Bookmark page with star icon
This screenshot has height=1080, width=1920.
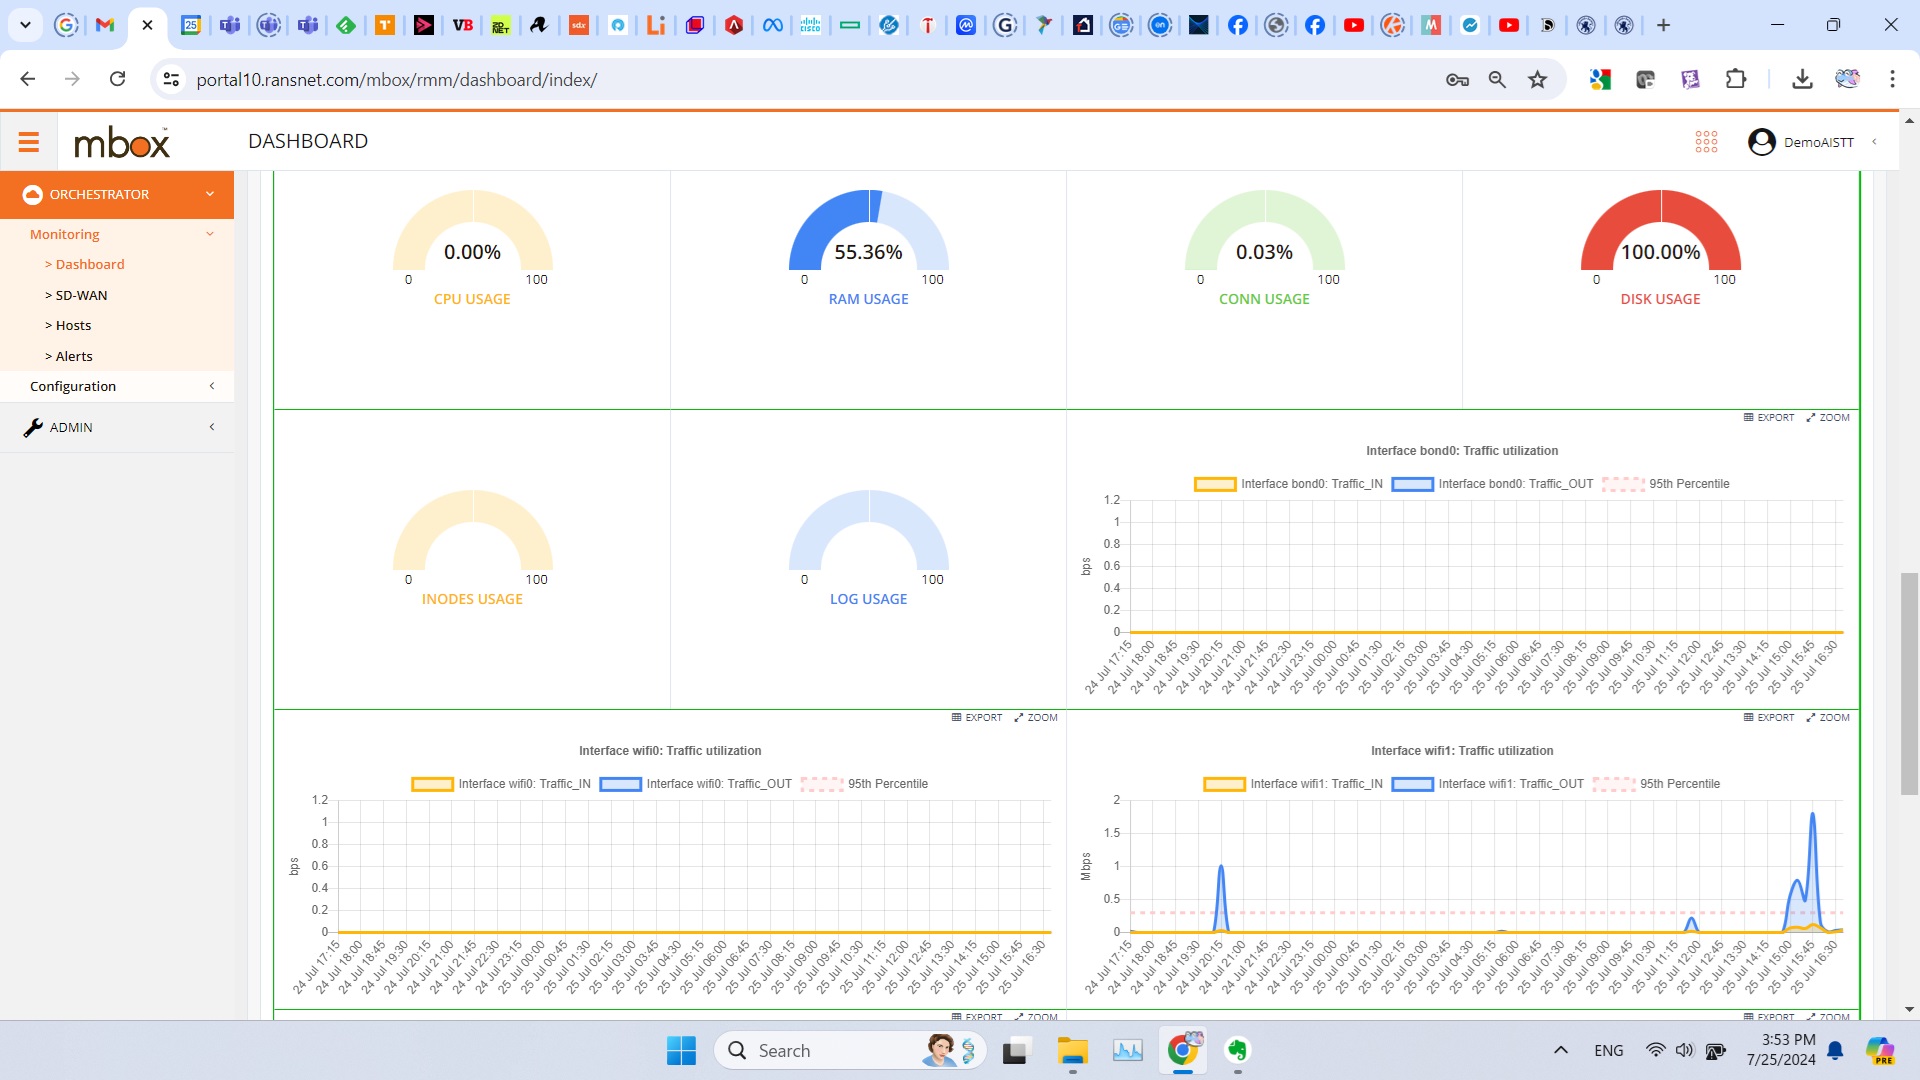[x=1537, y=79]
